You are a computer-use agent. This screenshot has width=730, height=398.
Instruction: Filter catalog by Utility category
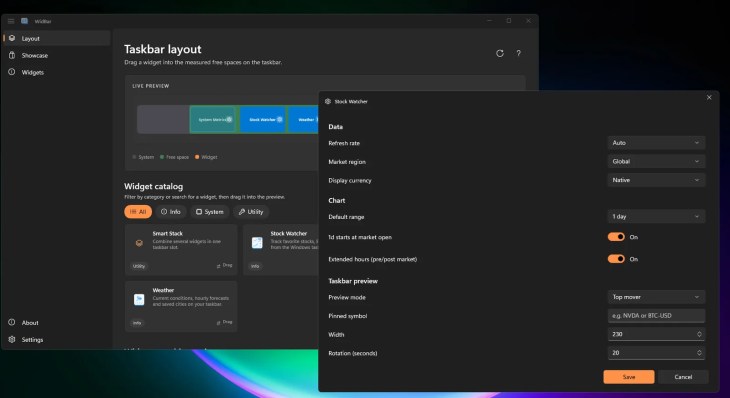click(251, 212)
